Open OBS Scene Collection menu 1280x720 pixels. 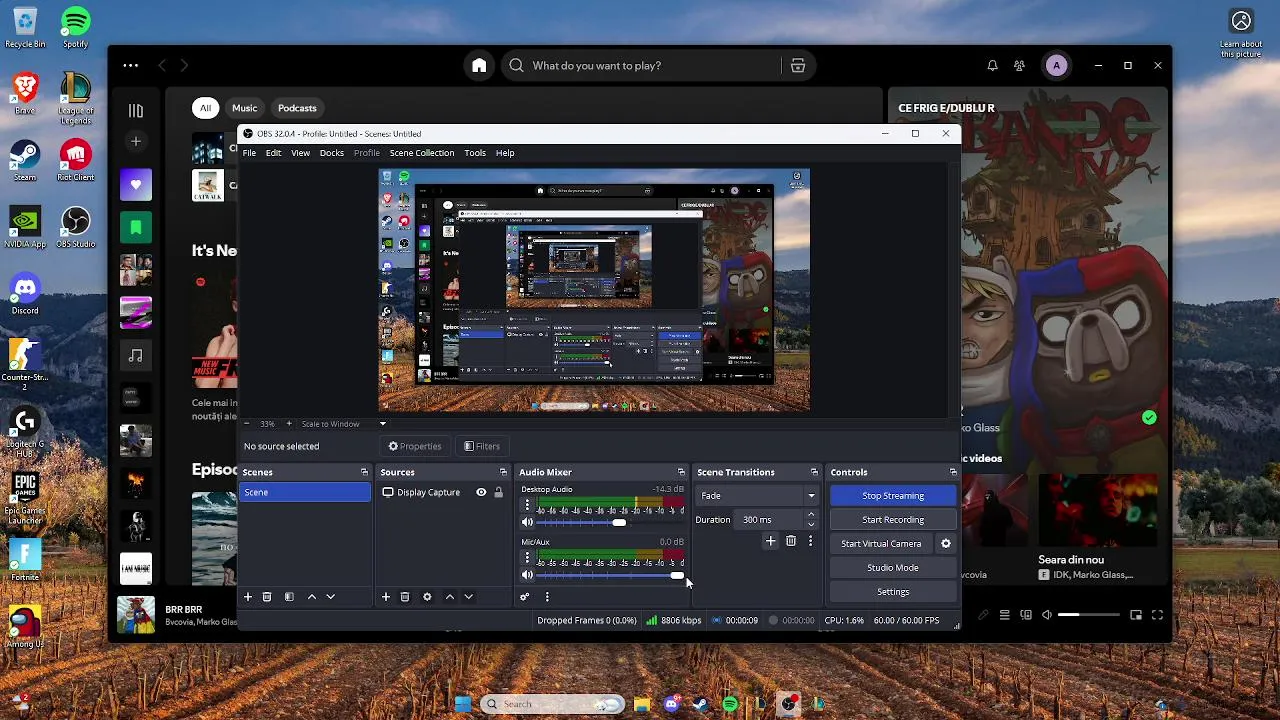click(422, 153)
